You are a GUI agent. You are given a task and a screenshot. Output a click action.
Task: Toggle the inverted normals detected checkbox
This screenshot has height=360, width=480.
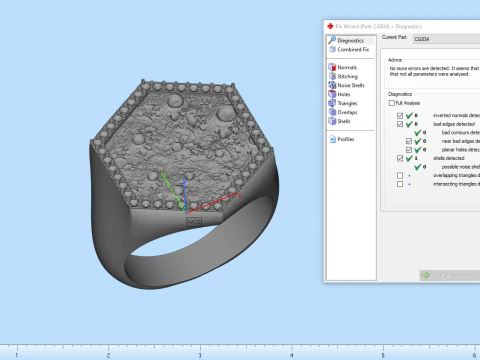[400, 116]
